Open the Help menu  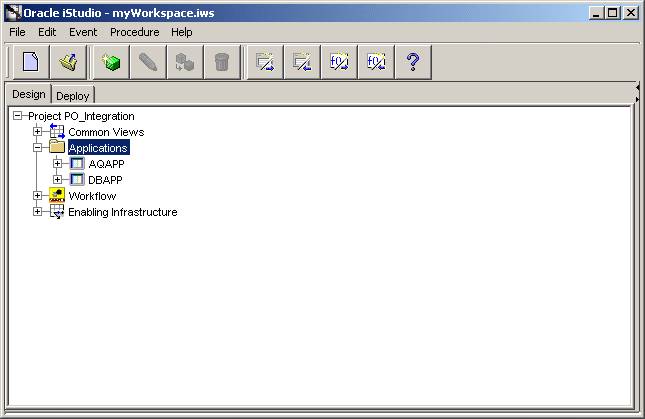(x=182, y=32)
